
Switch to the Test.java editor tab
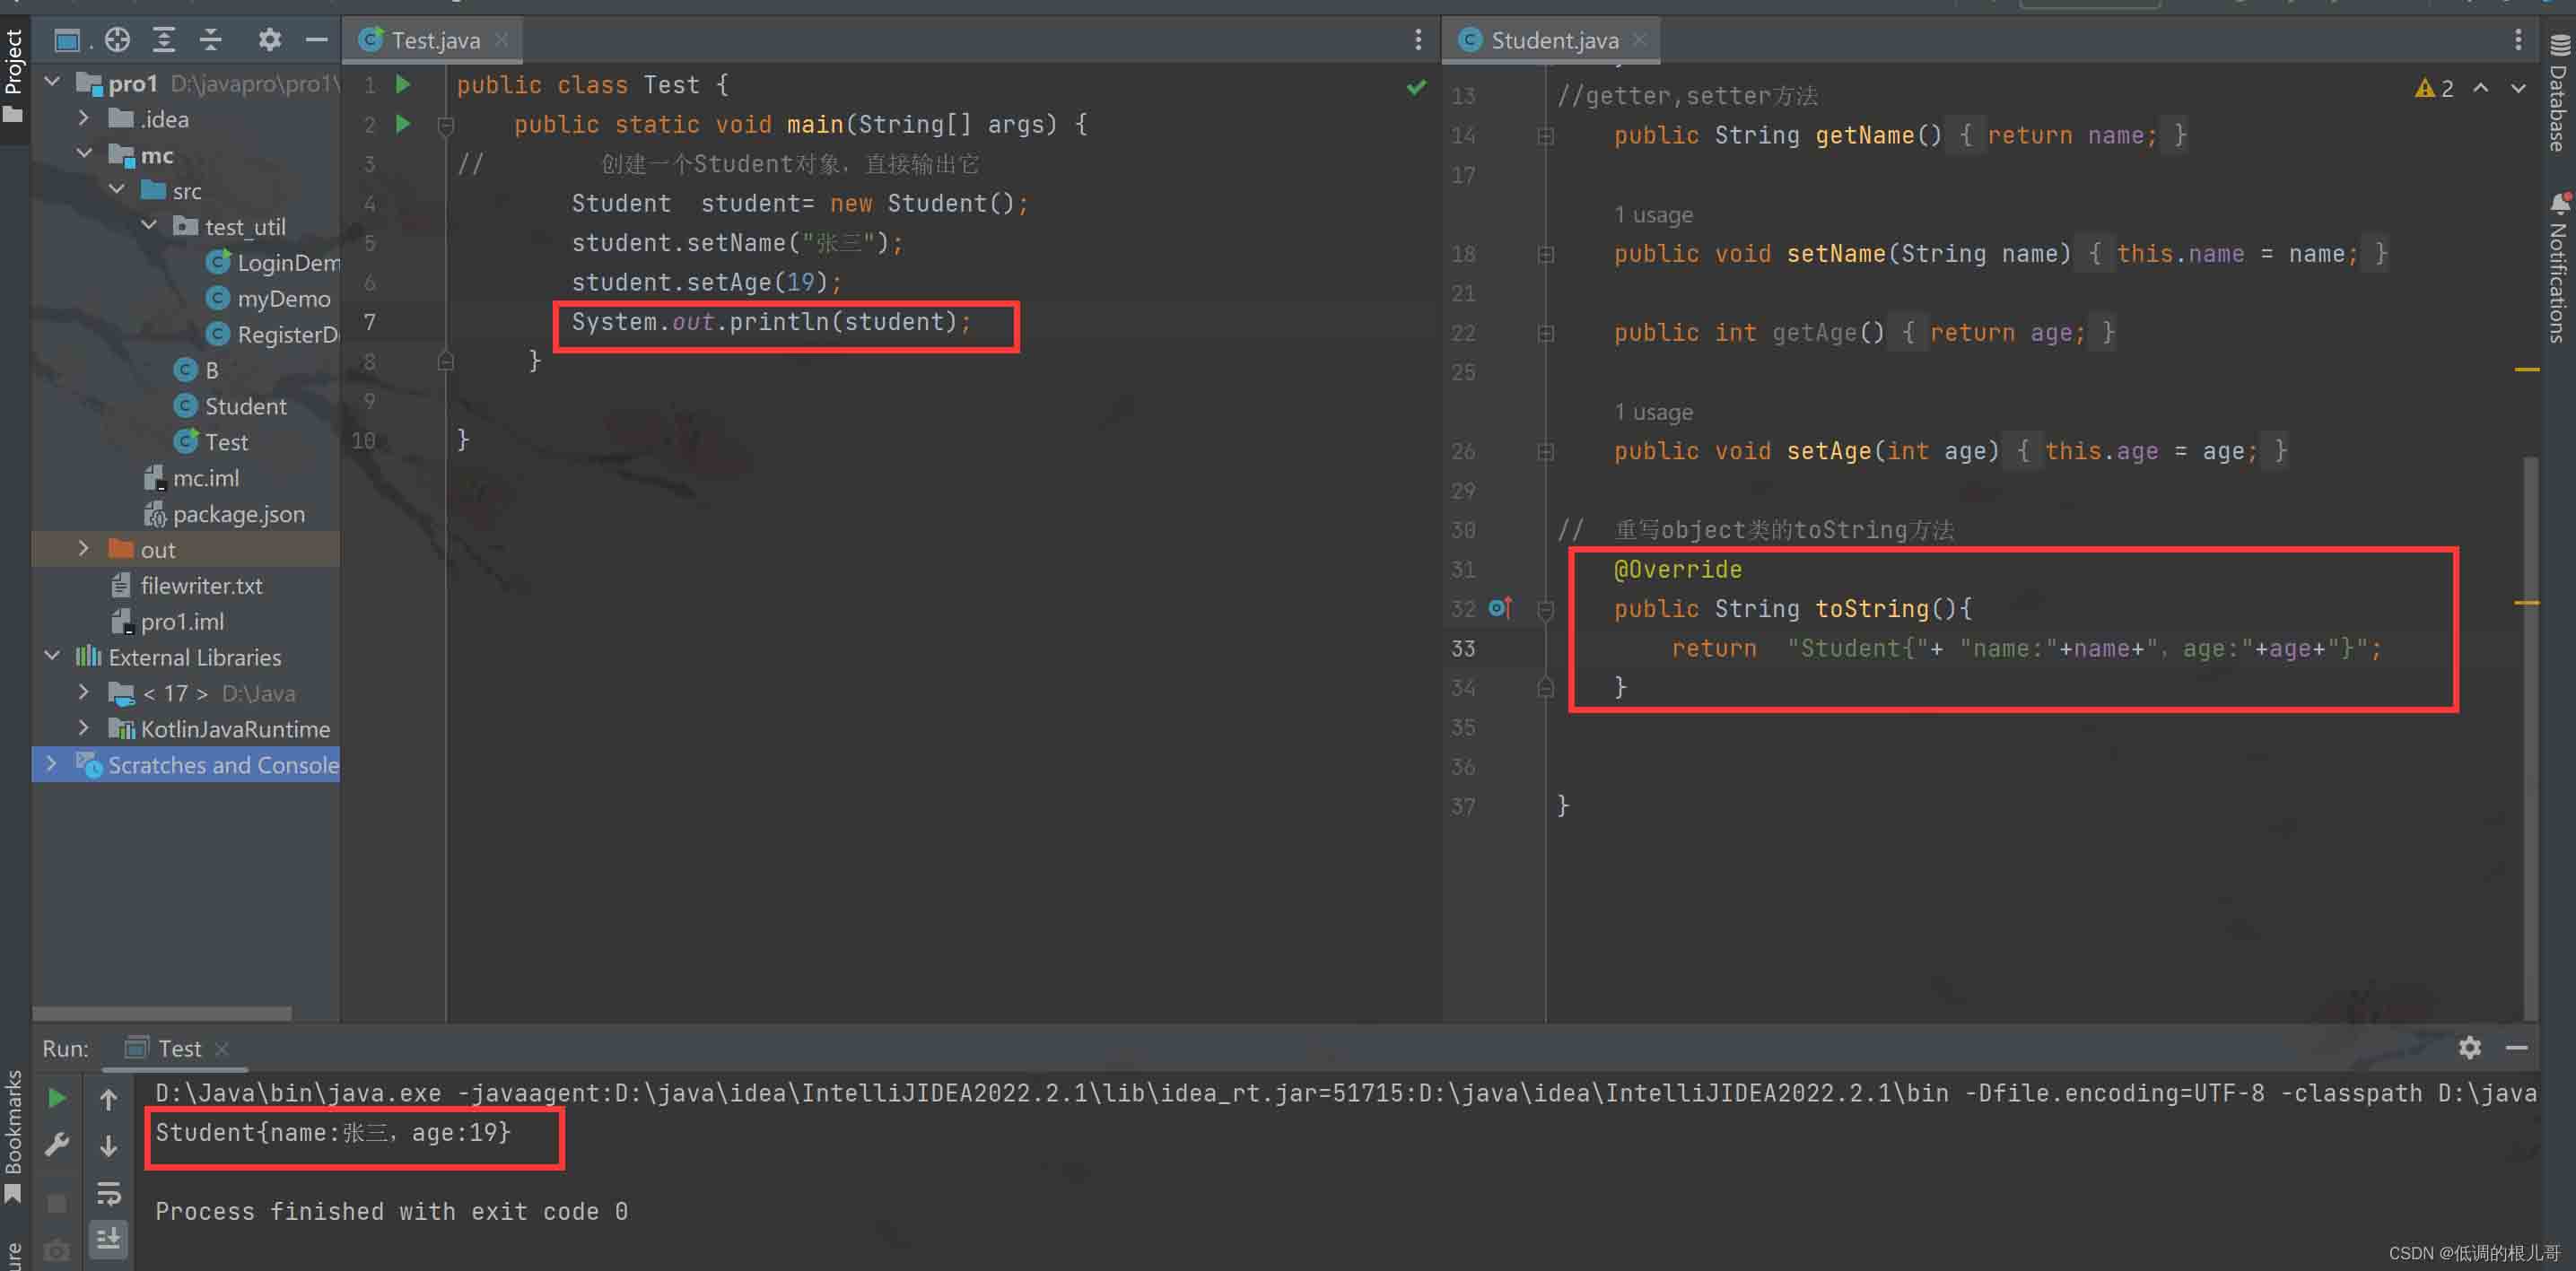pos(435,40)
